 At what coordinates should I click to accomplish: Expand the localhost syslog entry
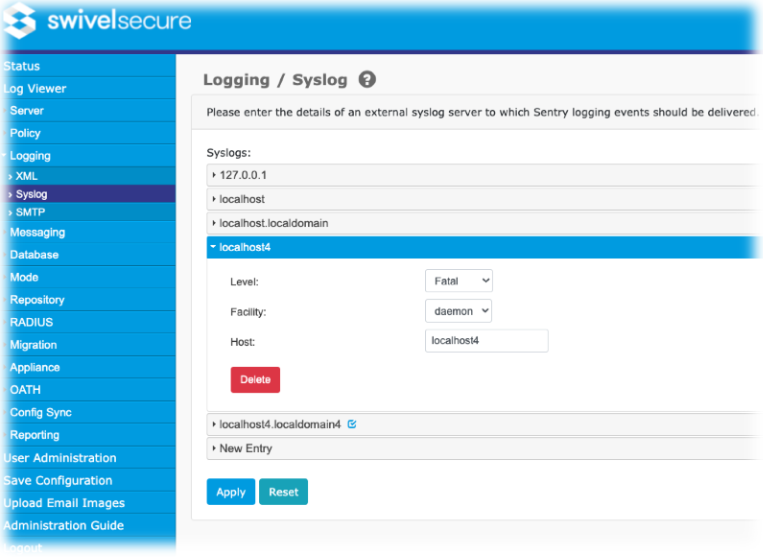(484, 199)
